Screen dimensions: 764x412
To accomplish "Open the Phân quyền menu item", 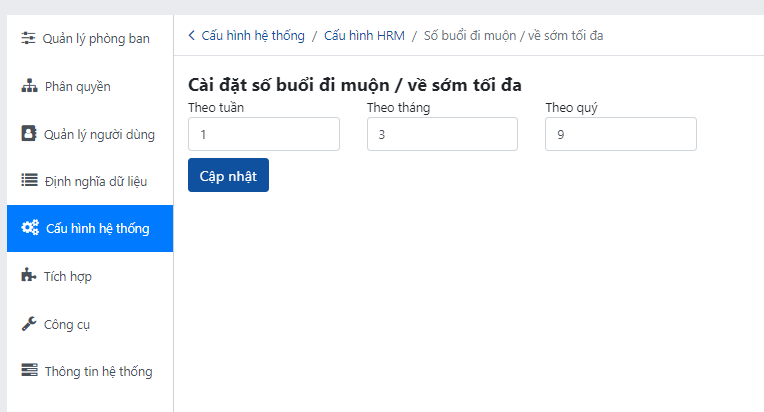I will 90,86.
